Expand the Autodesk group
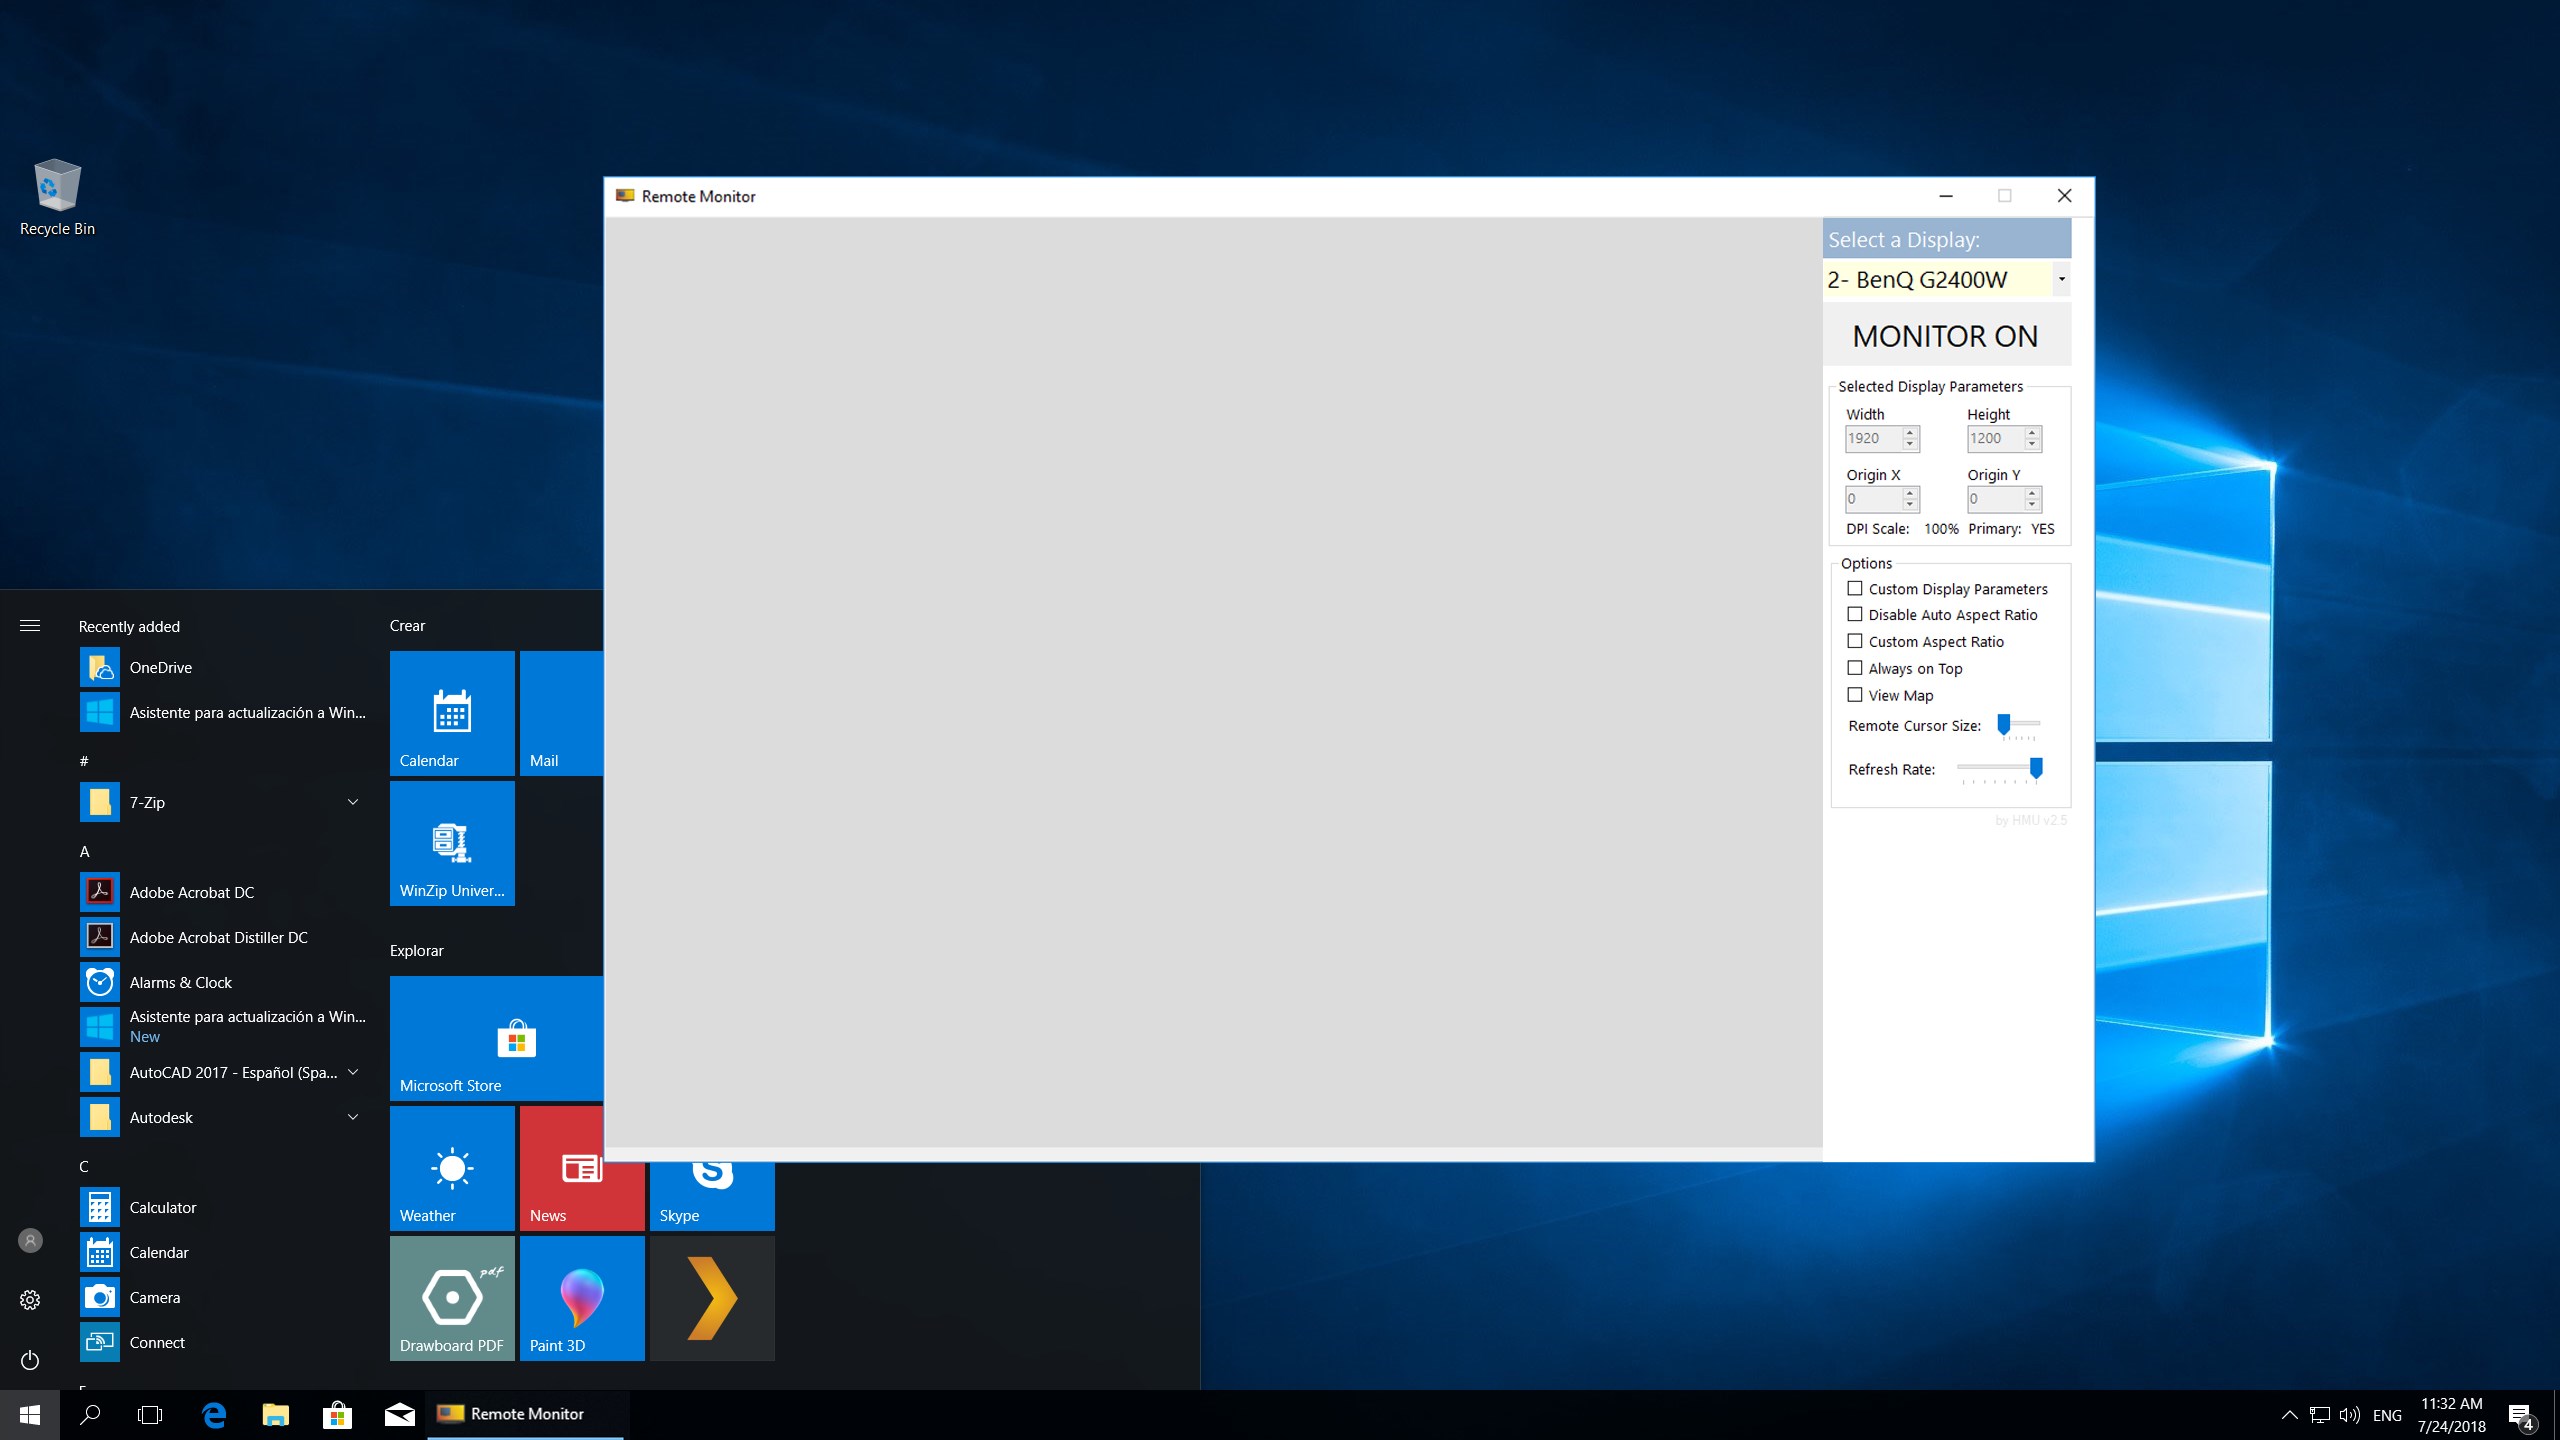2560x1440 pixels. click(x=351, y=1117)
